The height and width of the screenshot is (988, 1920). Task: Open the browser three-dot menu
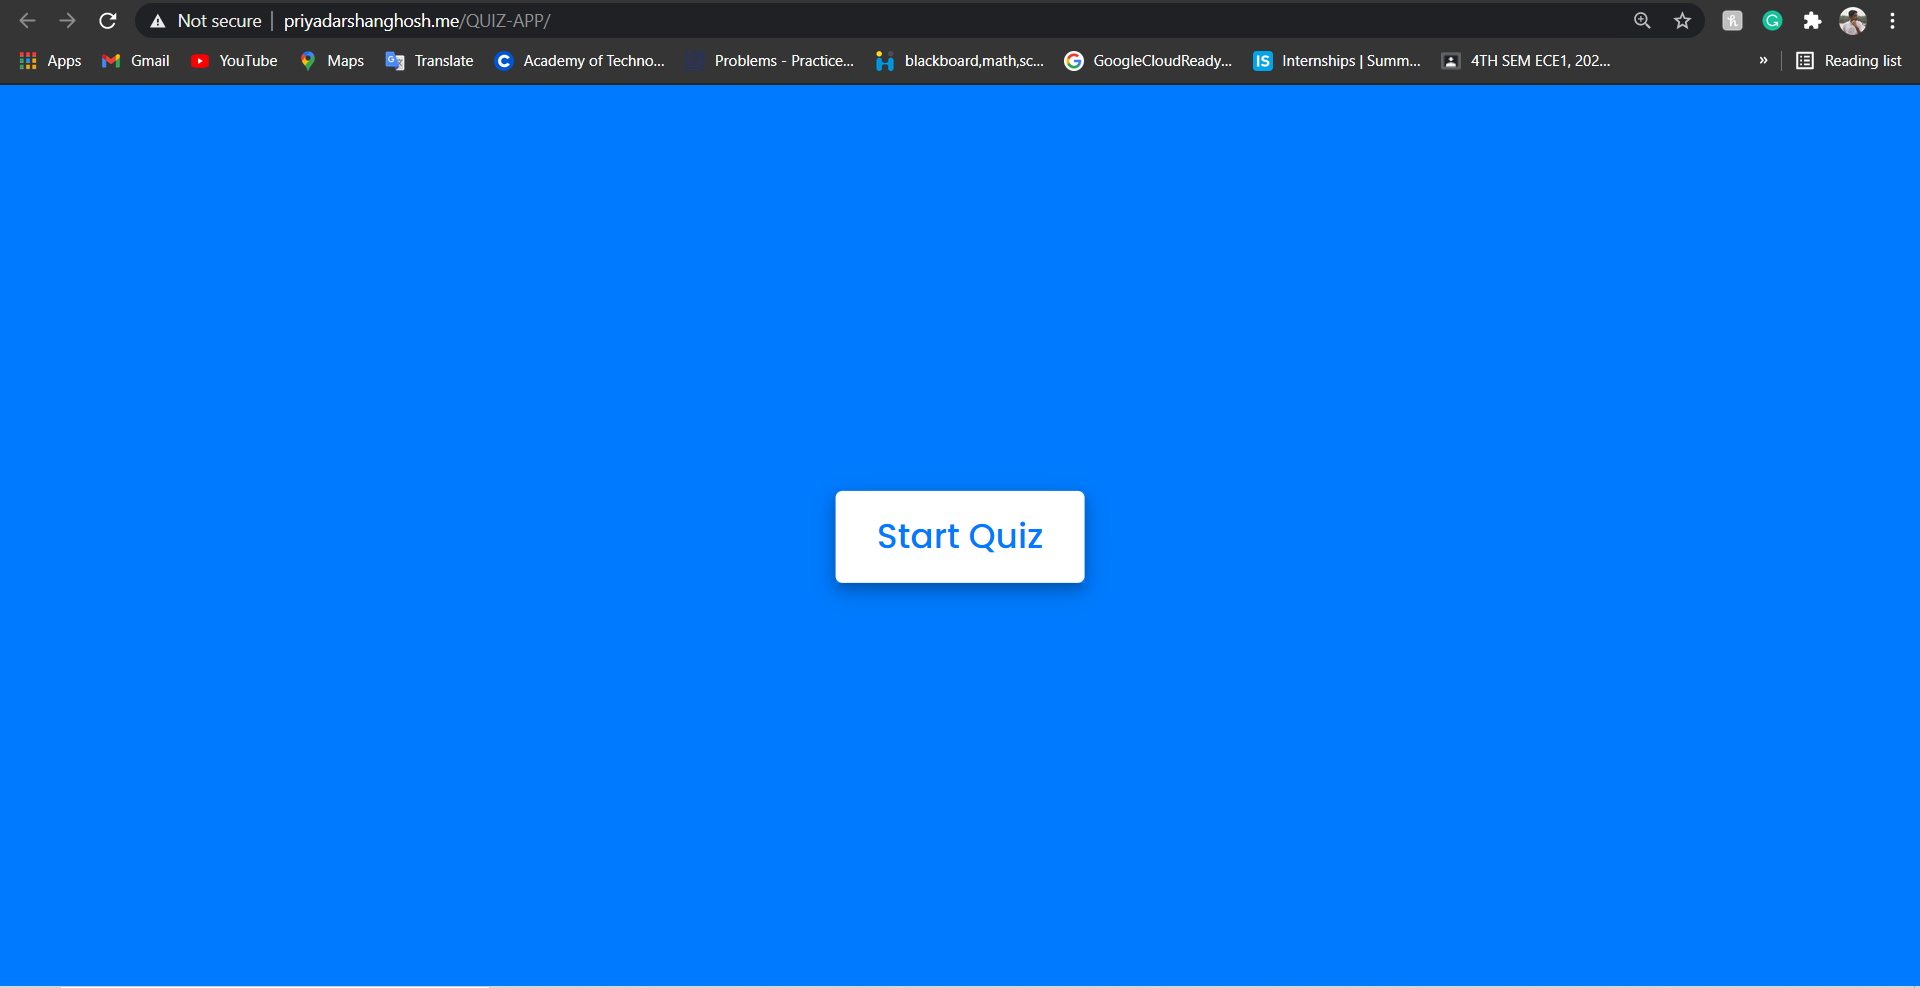(x=1893, y=20)
